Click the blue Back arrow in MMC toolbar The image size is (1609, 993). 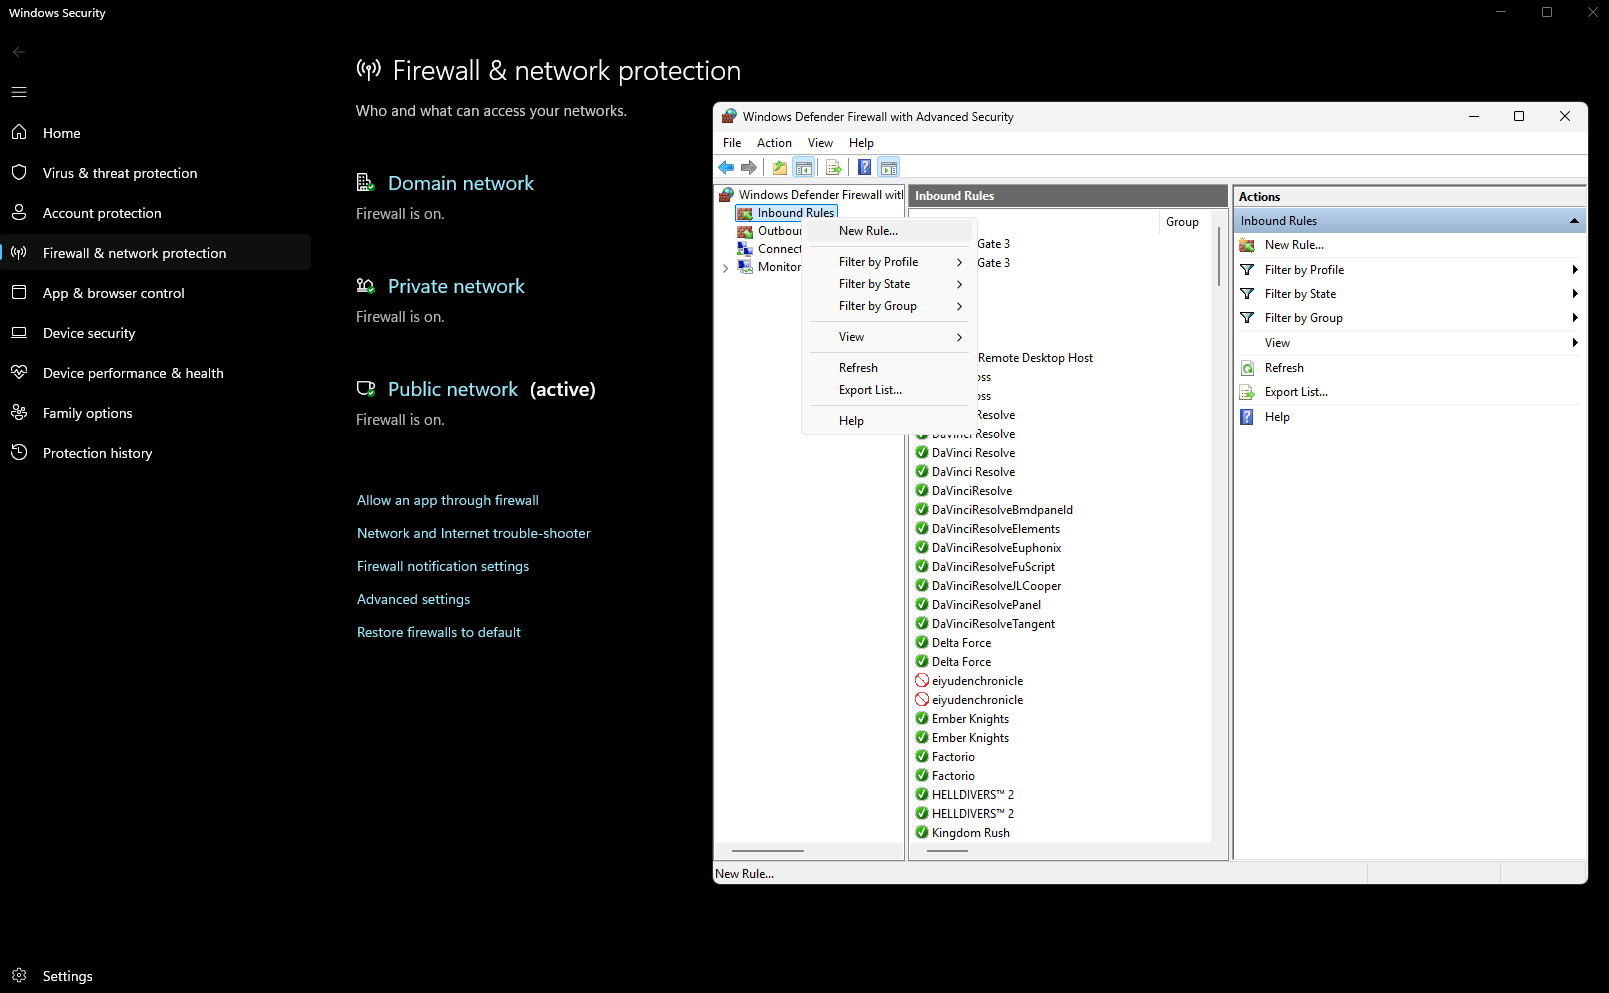(726, 168)
